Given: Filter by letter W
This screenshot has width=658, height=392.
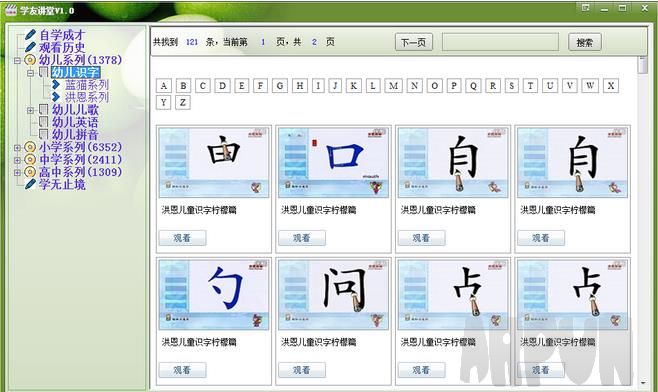Looking at the screenshot, I should 590,86.
